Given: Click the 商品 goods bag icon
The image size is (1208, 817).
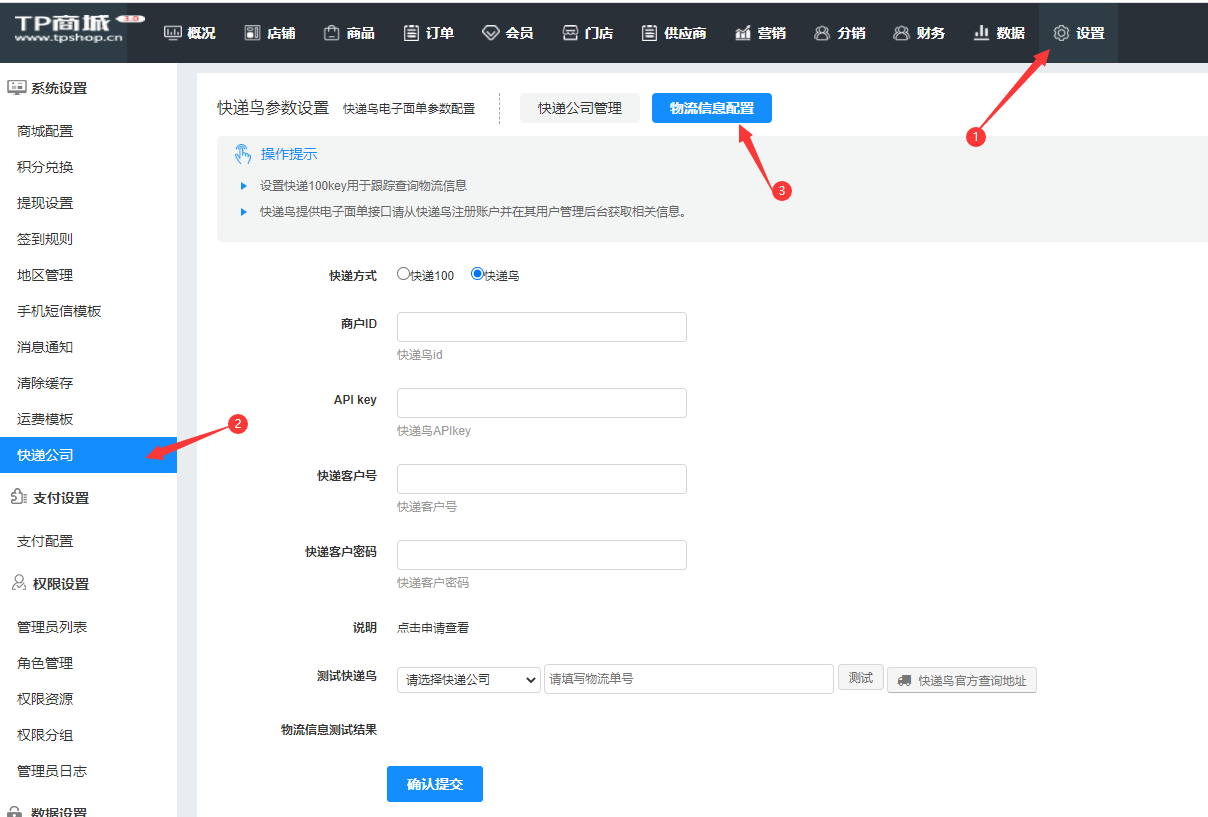Looking at the screenshot, I should (331, 33).
